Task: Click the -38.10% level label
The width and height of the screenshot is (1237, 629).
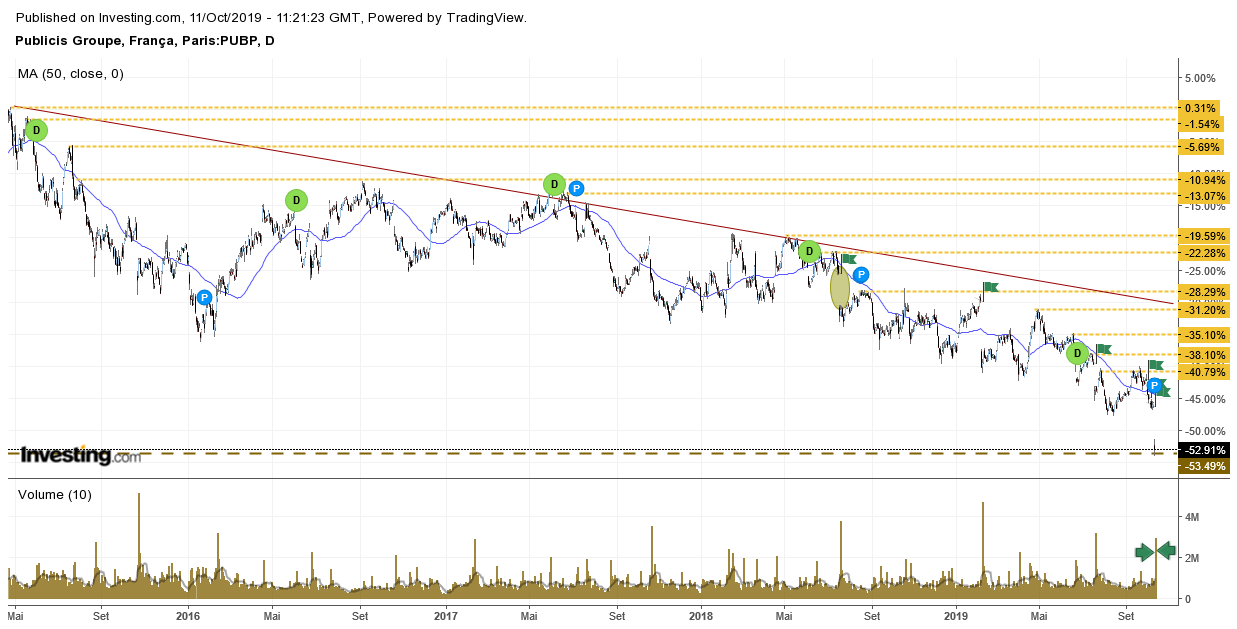Action: point(1204,355)
